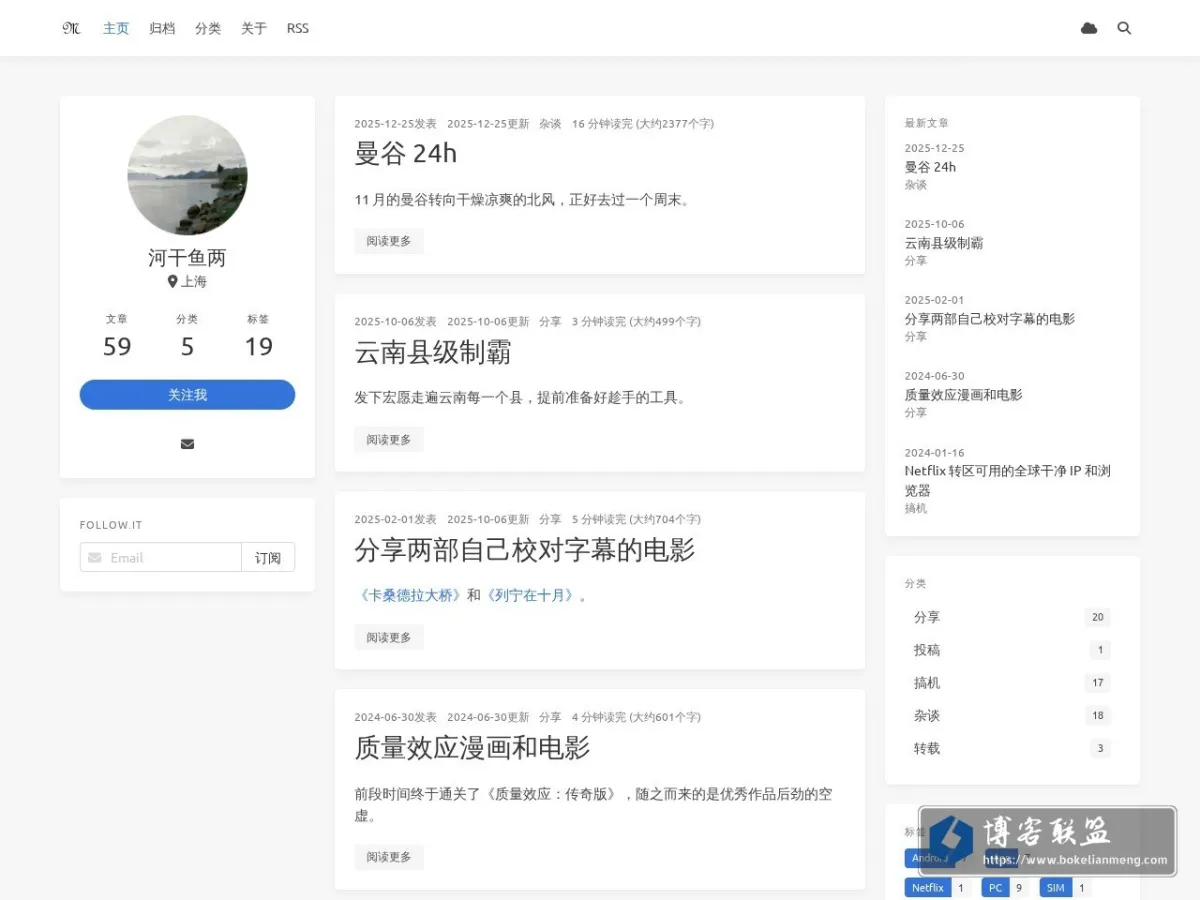The width and height of the screenshot is (1200, 900).
Task: Click the Netflix tag
Action: tap(928, 887)
